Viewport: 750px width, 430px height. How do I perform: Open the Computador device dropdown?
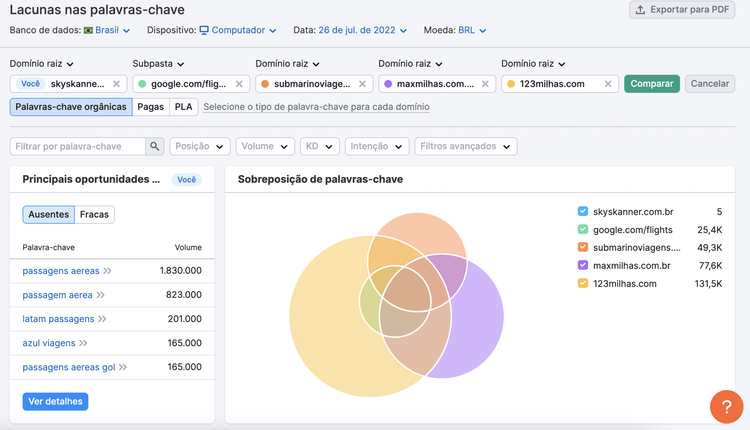[244, 30]
